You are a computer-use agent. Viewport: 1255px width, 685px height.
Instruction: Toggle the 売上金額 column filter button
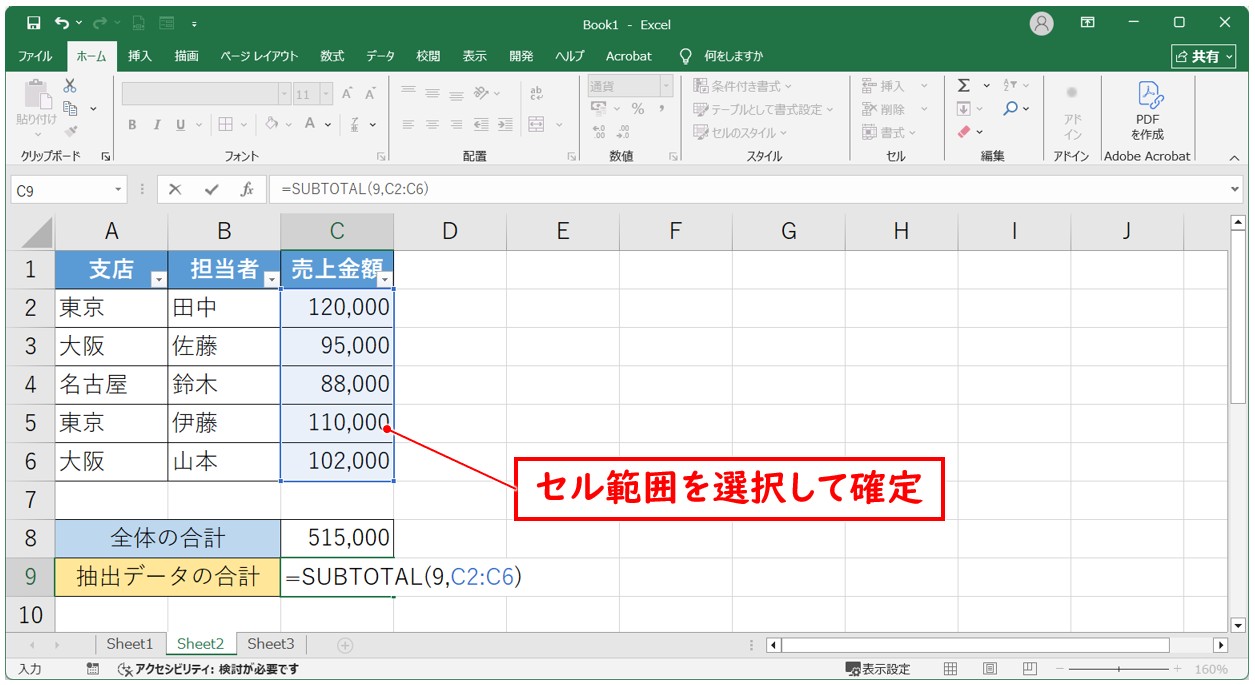point(384,280)
